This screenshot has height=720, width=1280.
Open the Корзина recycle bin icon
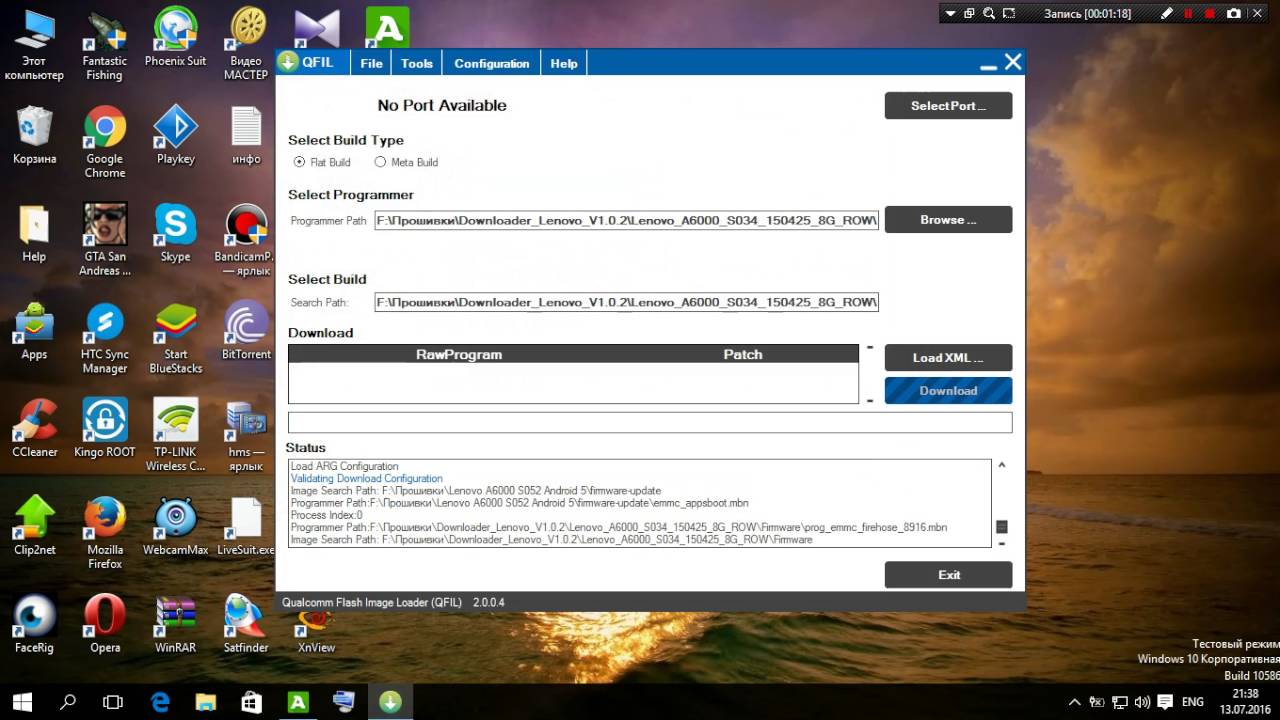click(34, 137)
